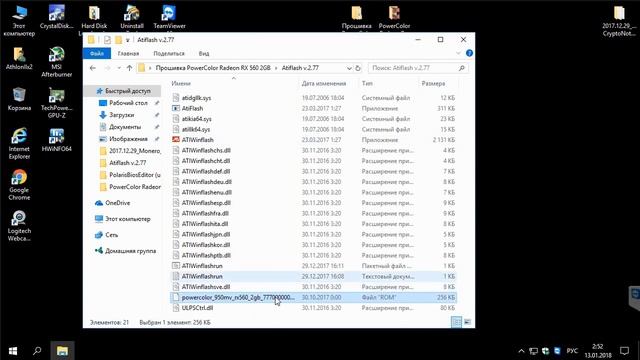This screenshot has width=640, height=360.
Task: Select the atikia64.sys file
Action: coord(313,119)
